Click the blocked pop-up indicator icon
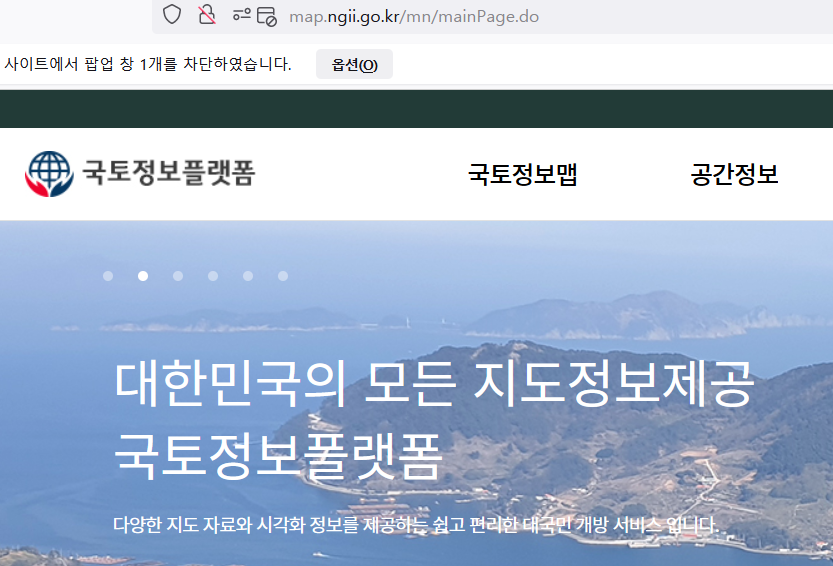 [267, 16]
